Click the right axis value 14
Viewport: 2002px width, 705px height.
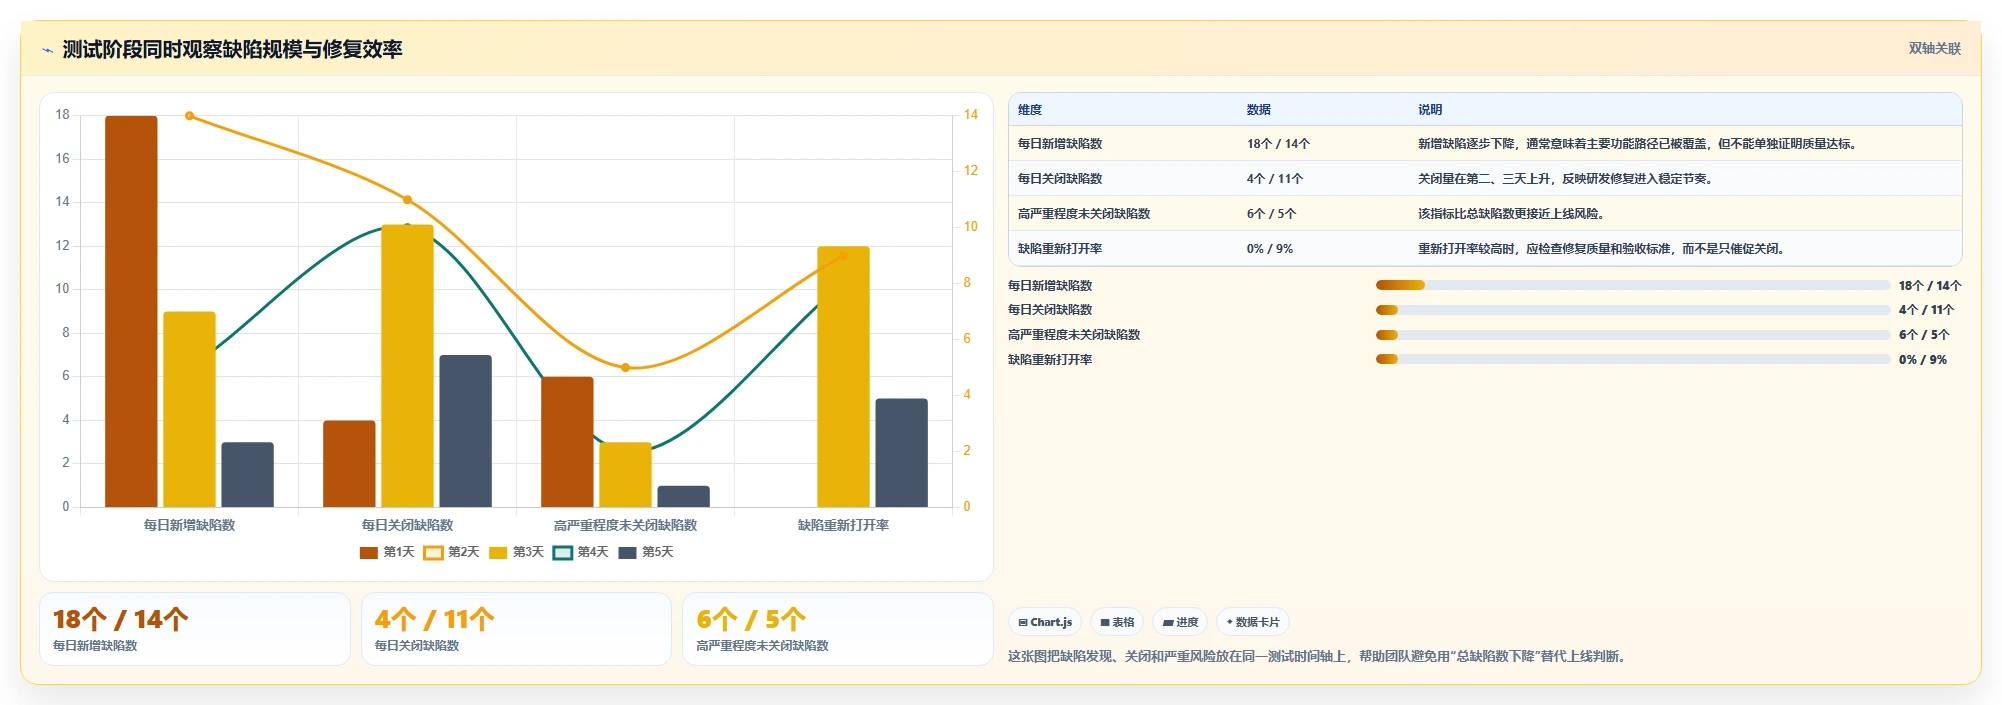point(970,115)
